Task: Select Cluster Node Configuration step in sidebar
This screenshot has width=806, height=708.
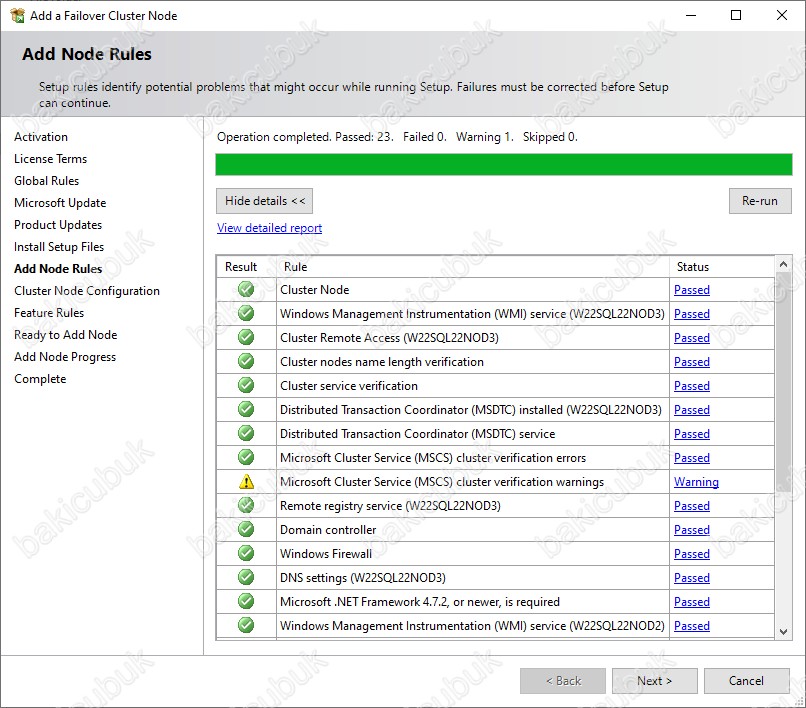Action: pos(87,291)
